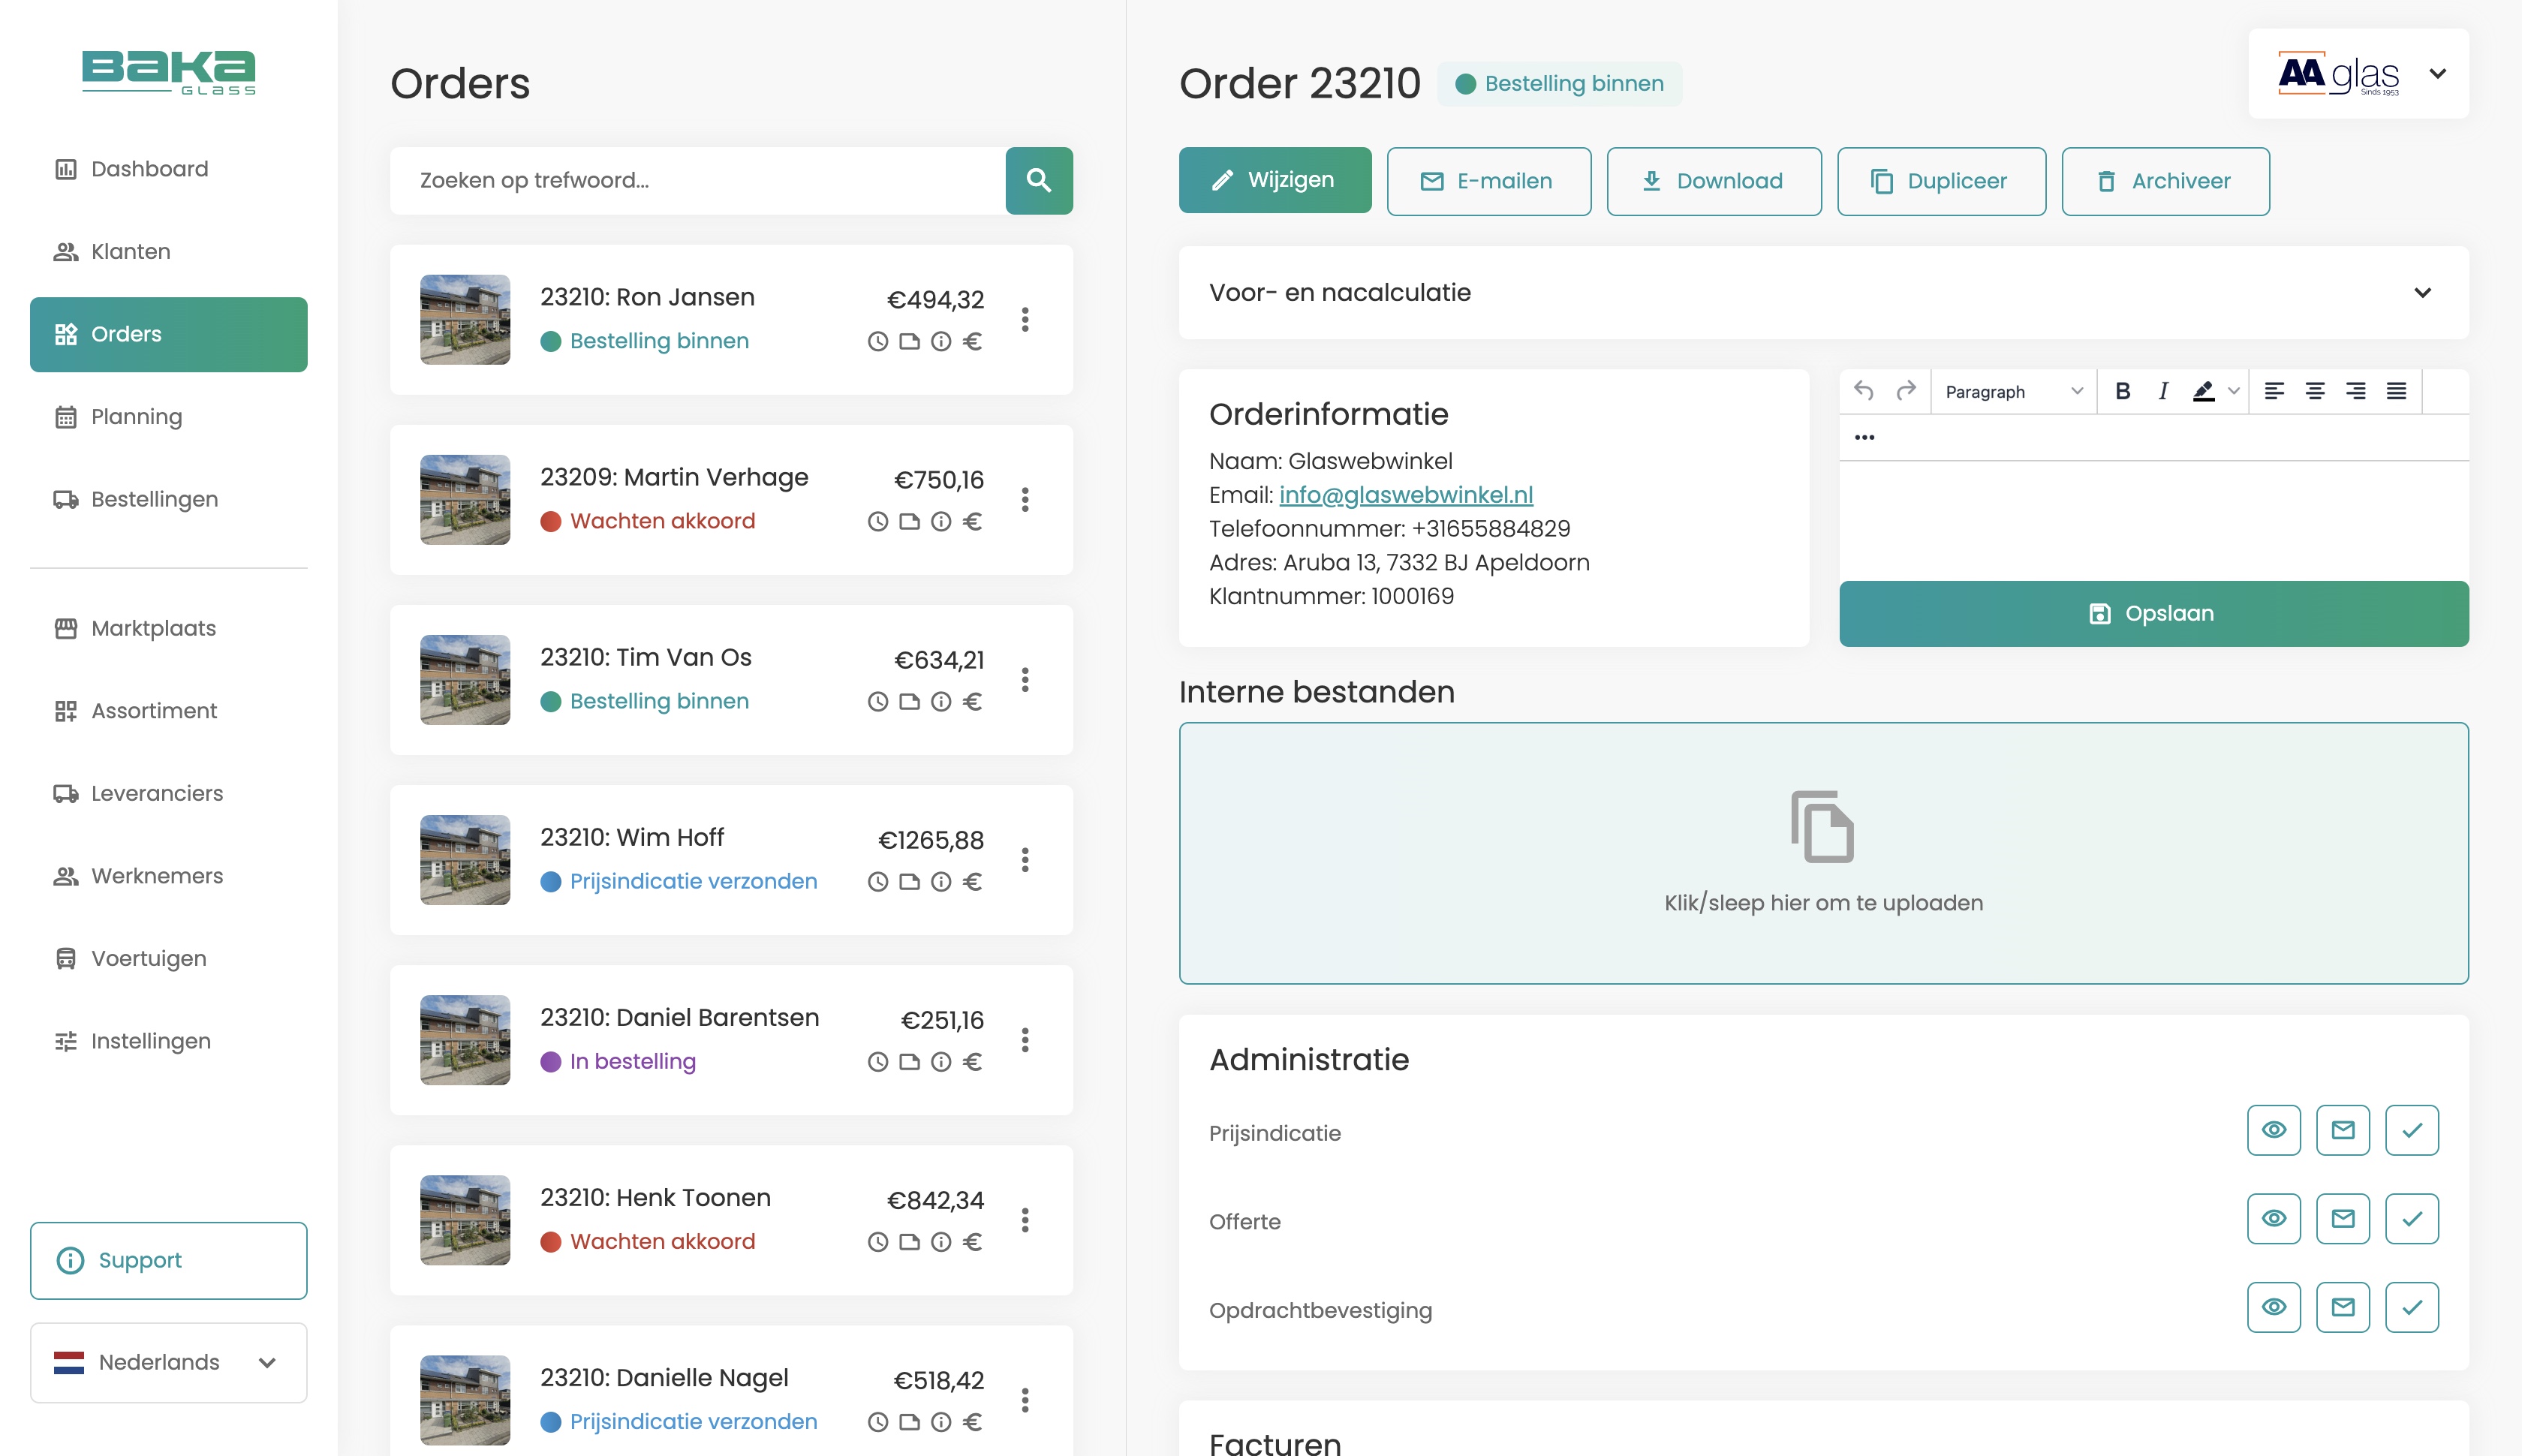Click undo arrow in text editor
2522x1456 pixels.
click(x=1863, y=391)
